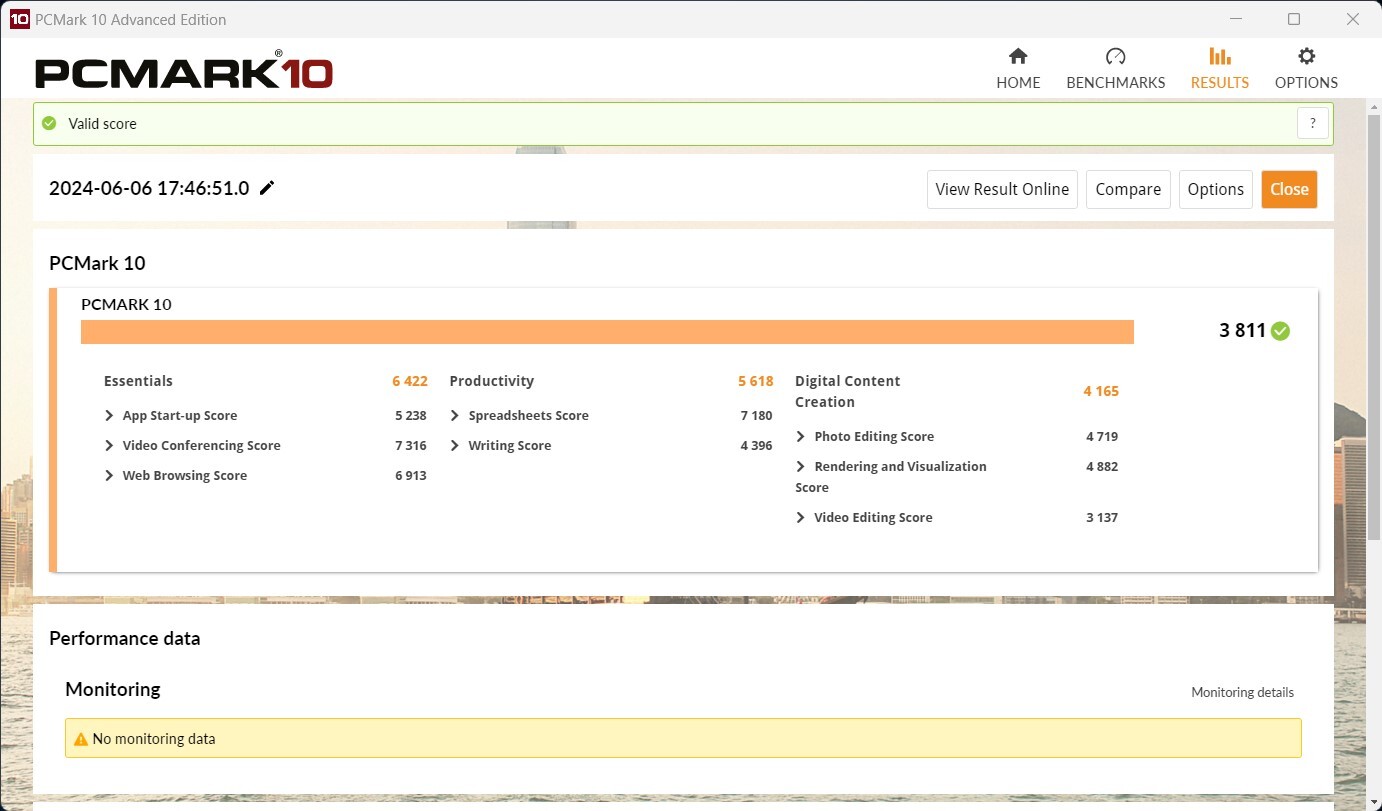The width and height of the screenshot is (1382, 811).
Task: Expand the Web Browsing Score row
Action: tap(109, 476)
